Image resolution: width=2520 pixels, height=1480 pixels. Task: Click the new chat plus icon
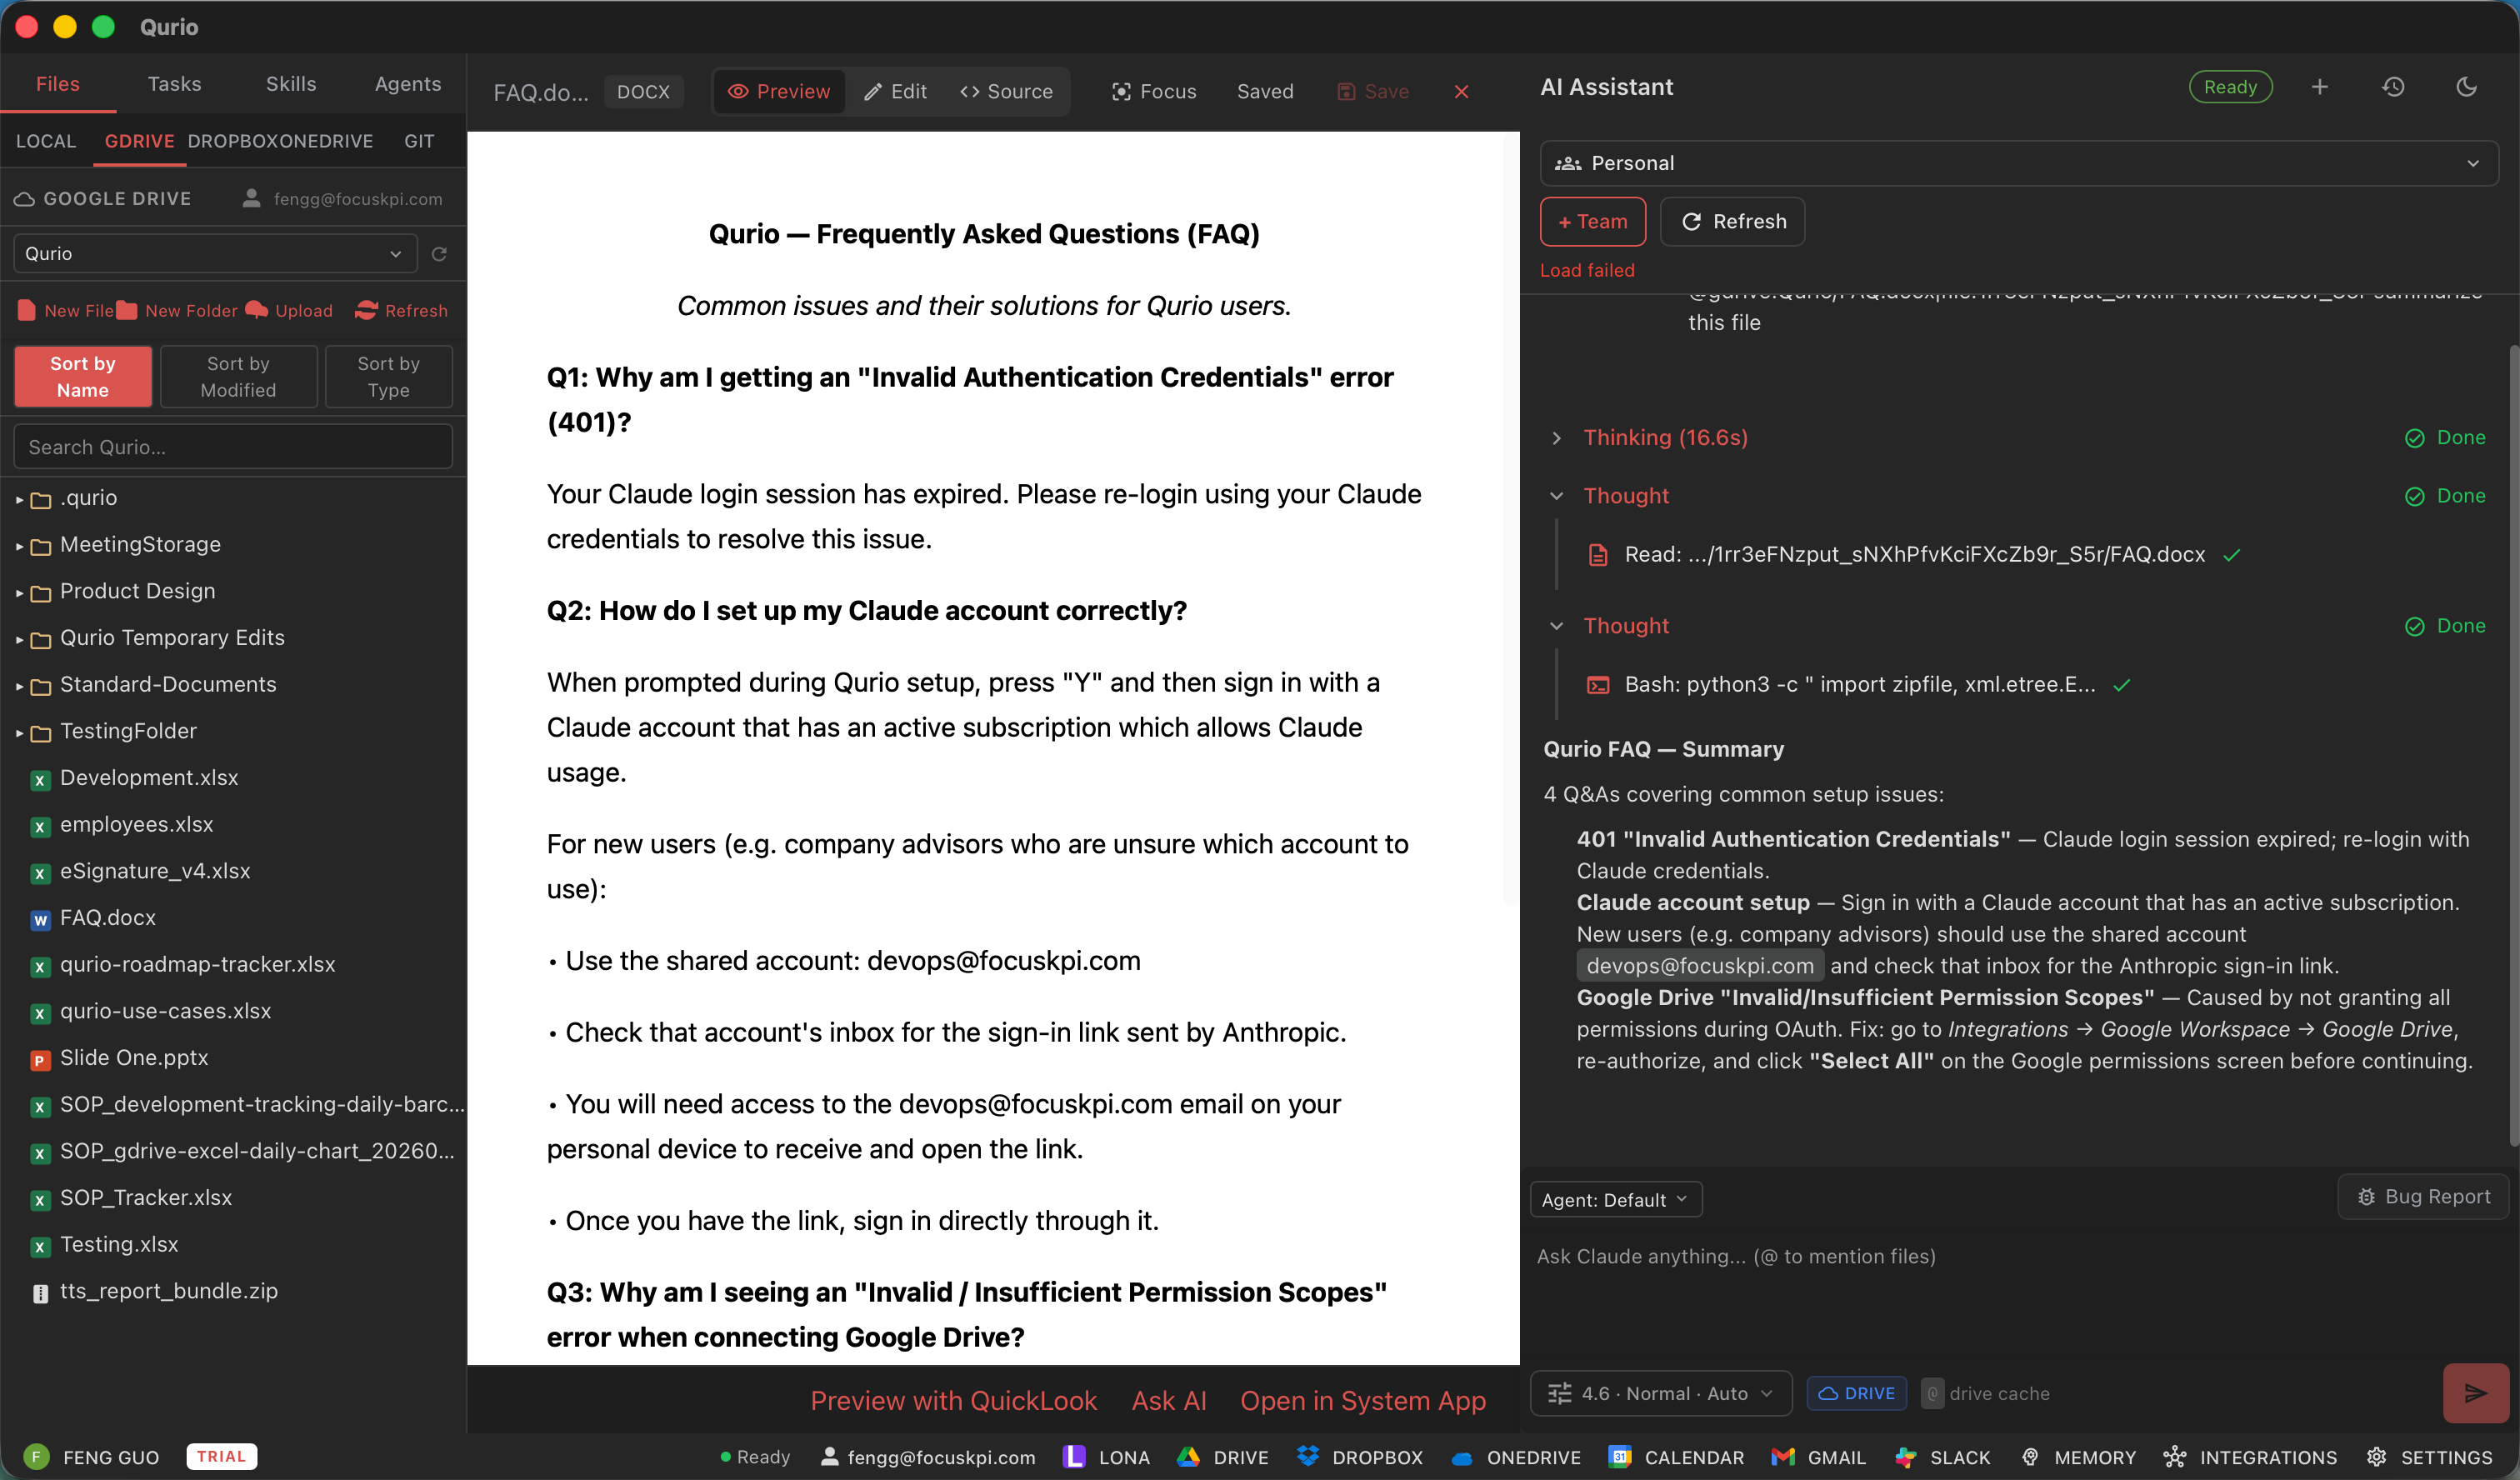(x=2319, y=88)
